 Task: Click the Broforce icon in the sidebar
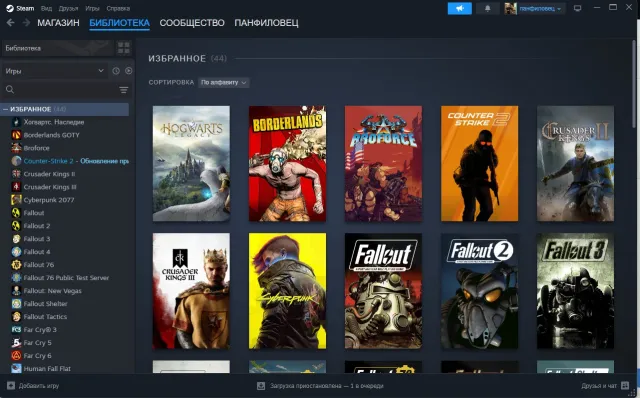(x=16, y=148)
